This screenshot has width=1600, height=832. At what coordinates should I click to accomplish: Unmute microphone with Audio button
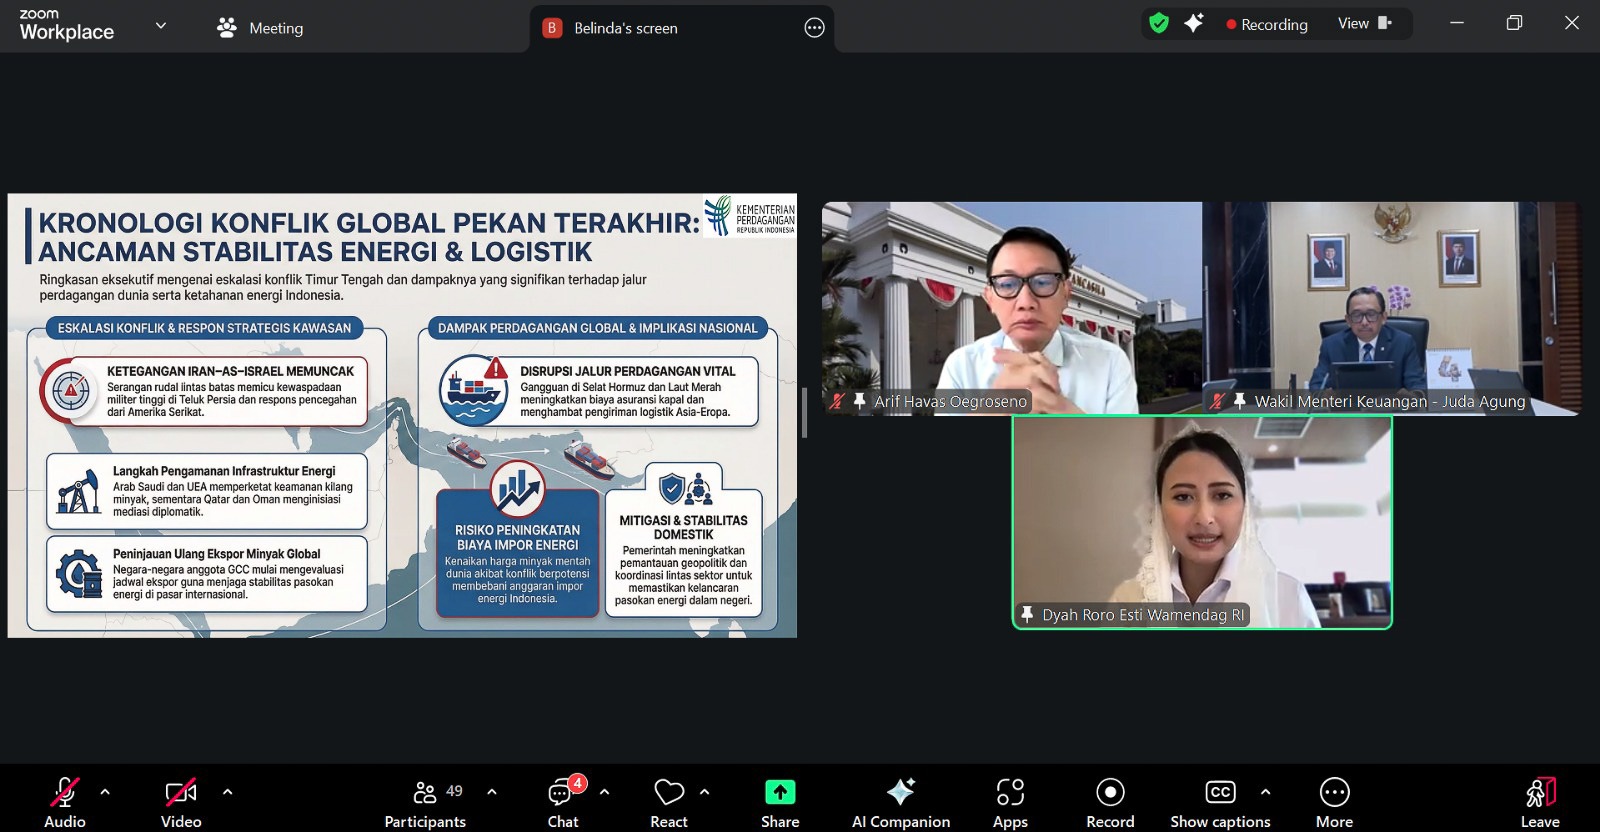[x=65, y=802]
